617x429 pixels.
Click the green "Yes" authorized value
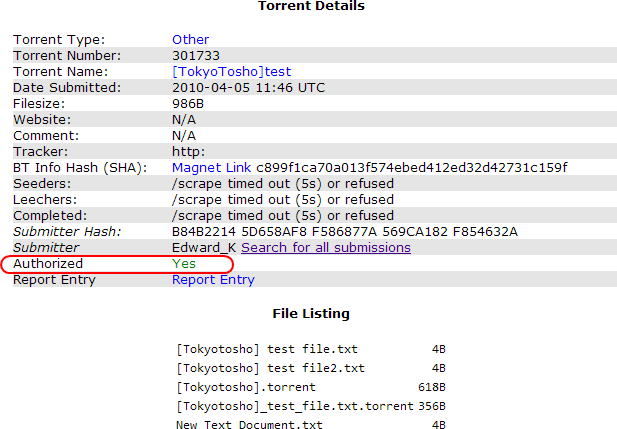(184, 264)
